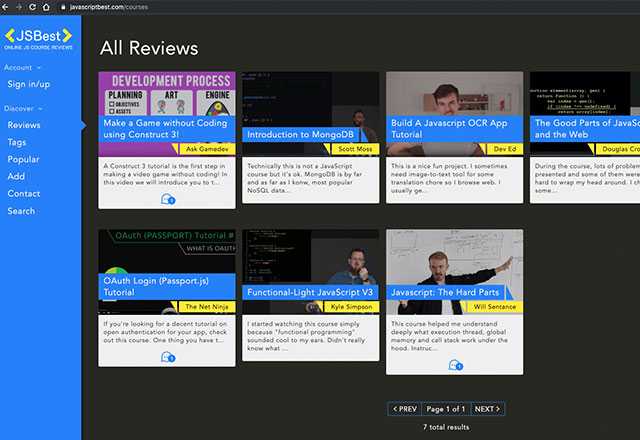This screenshot has width=640, height=440.
Task: Click the Douglas Crockford author tag
Action: point(620,149)
